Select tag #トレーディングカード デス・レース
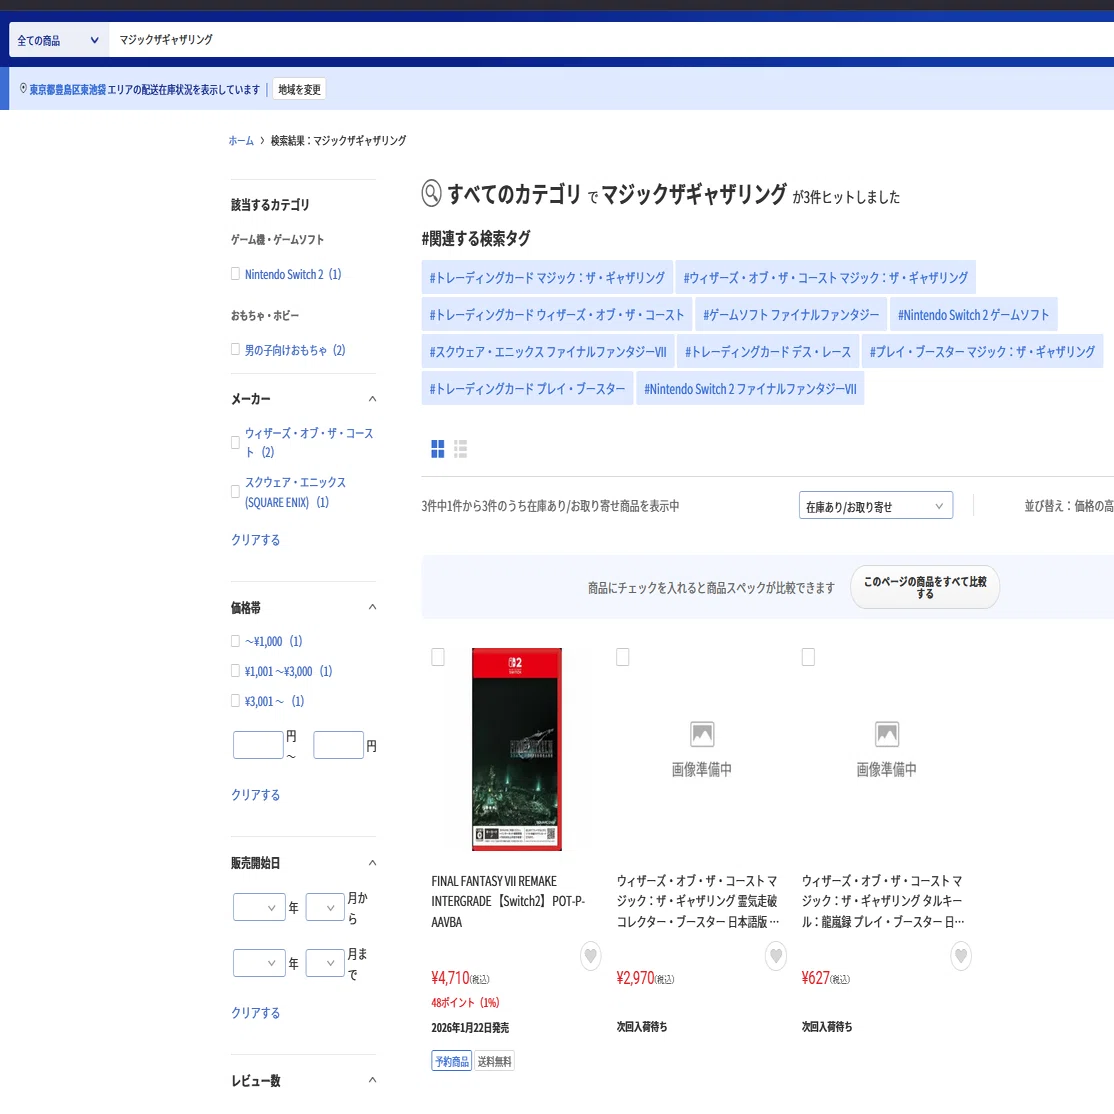Viewport: 1114px width, 1114px height. click(767, 351)
